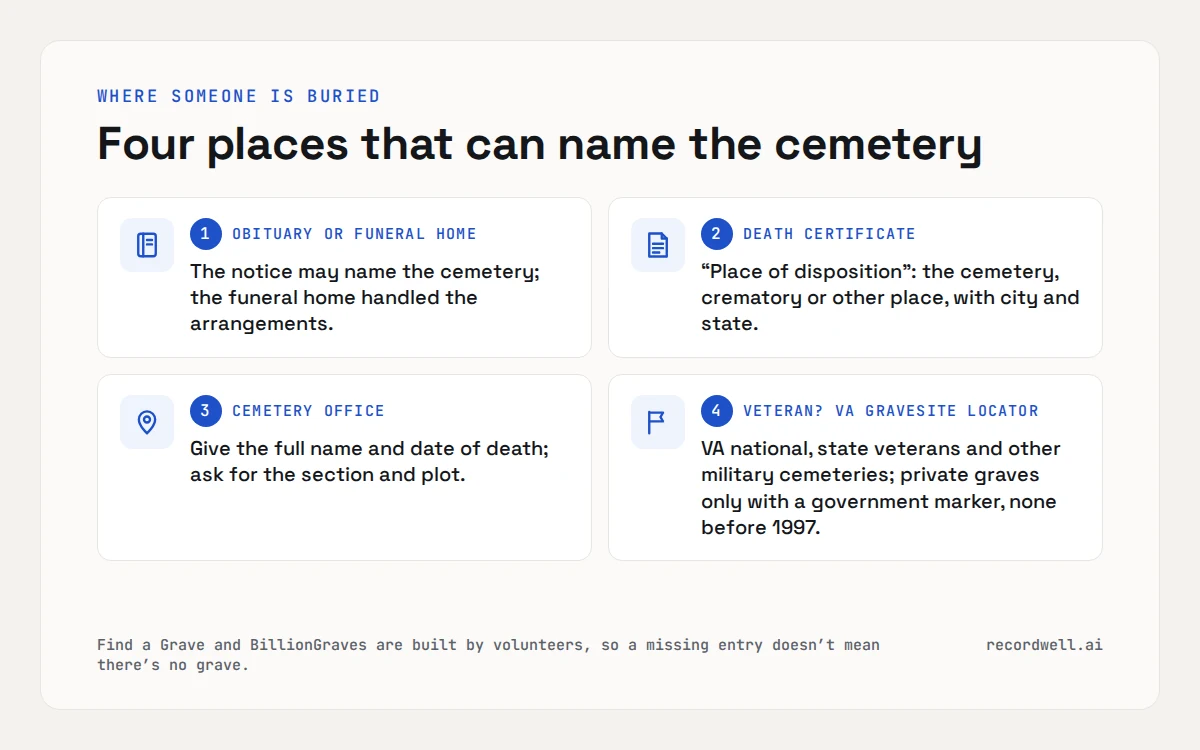Image resolution: width=1200 pixels, height=750 pixels.
Task: Select the "OBITUARY OR FUNERAL HOME" heading
Action: (354, 234)
